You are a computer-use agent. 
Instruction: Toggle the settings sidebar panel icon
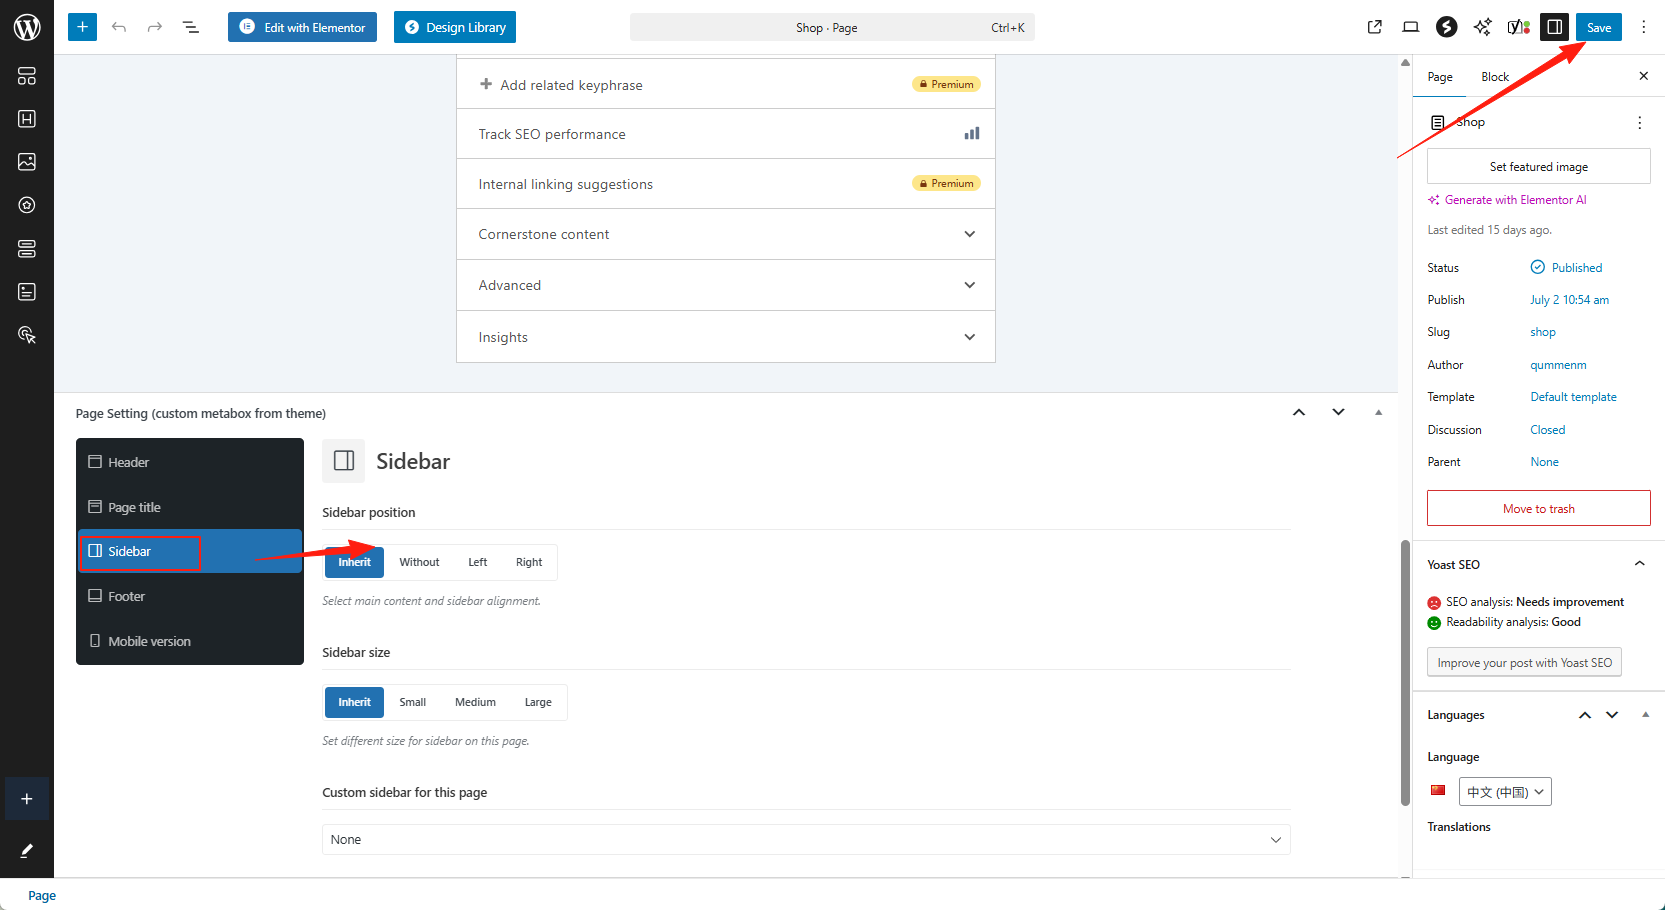click(x=1554, y=27)
